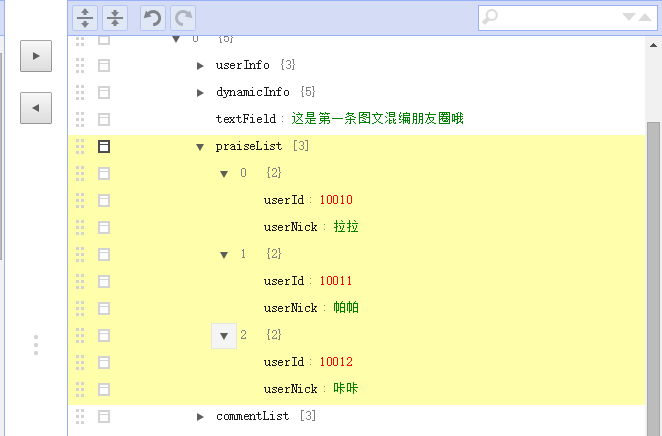Open action menu for userNick 帕帕 row

point(104,309)
